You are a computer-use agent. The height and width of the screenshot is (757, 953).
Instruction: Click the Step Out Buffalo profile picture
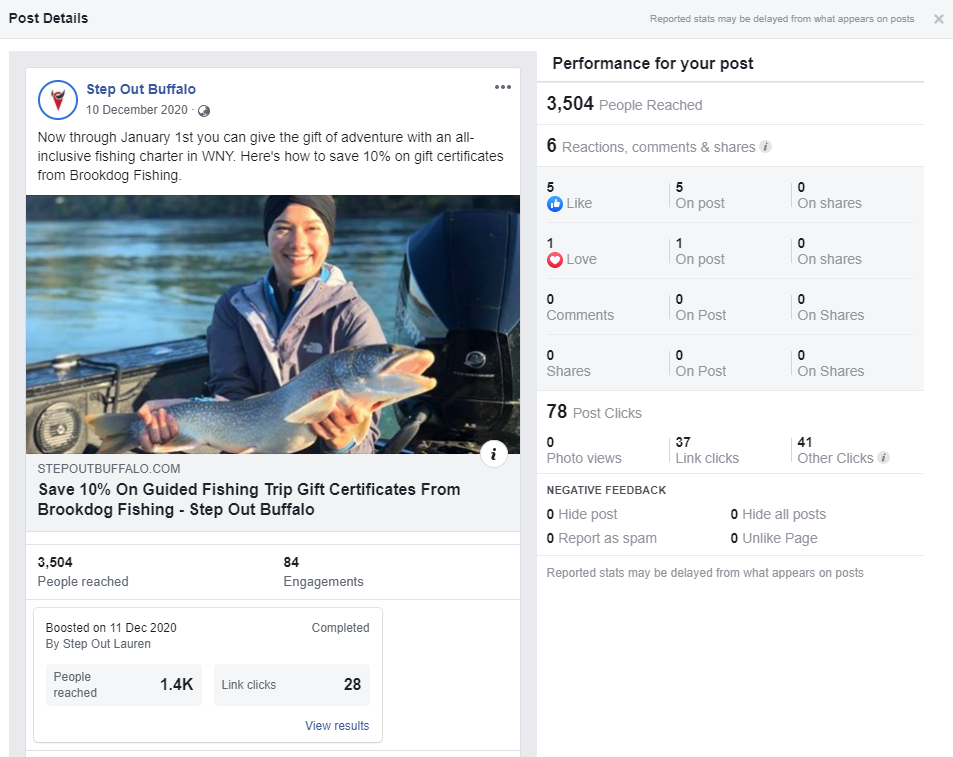[58, 100]
